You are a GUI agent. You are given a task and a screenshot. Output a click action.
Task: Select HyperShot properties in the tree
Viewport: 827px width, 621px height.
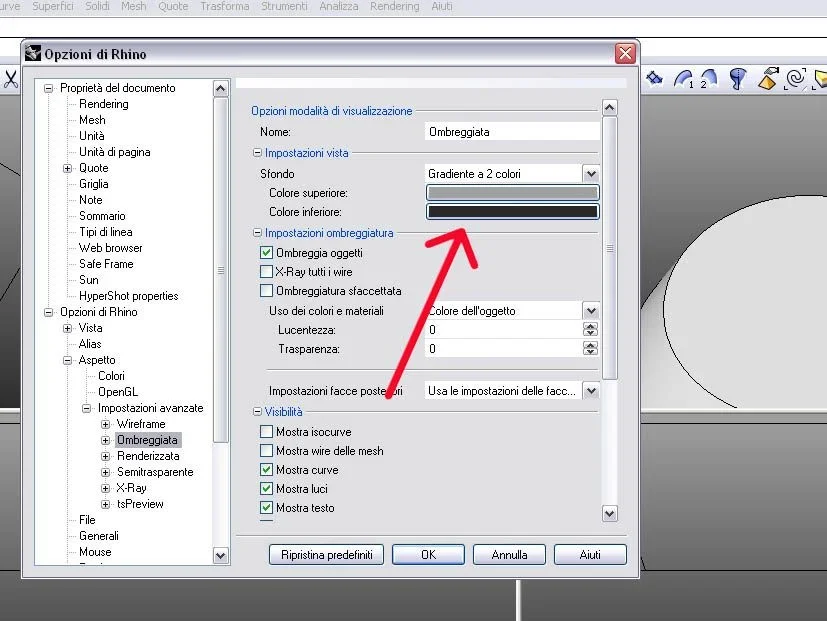(x=128, y=296)
